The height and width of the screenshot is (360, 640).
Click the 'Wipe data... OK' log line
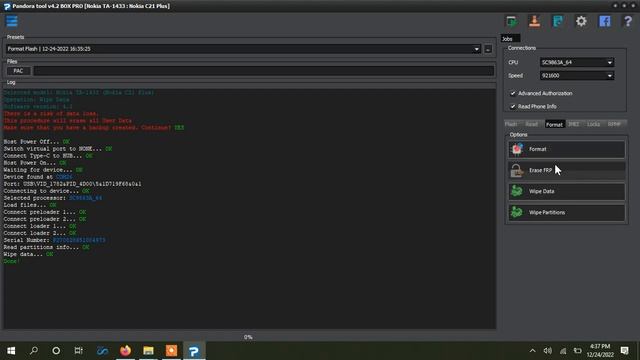(x=28, y=254)
